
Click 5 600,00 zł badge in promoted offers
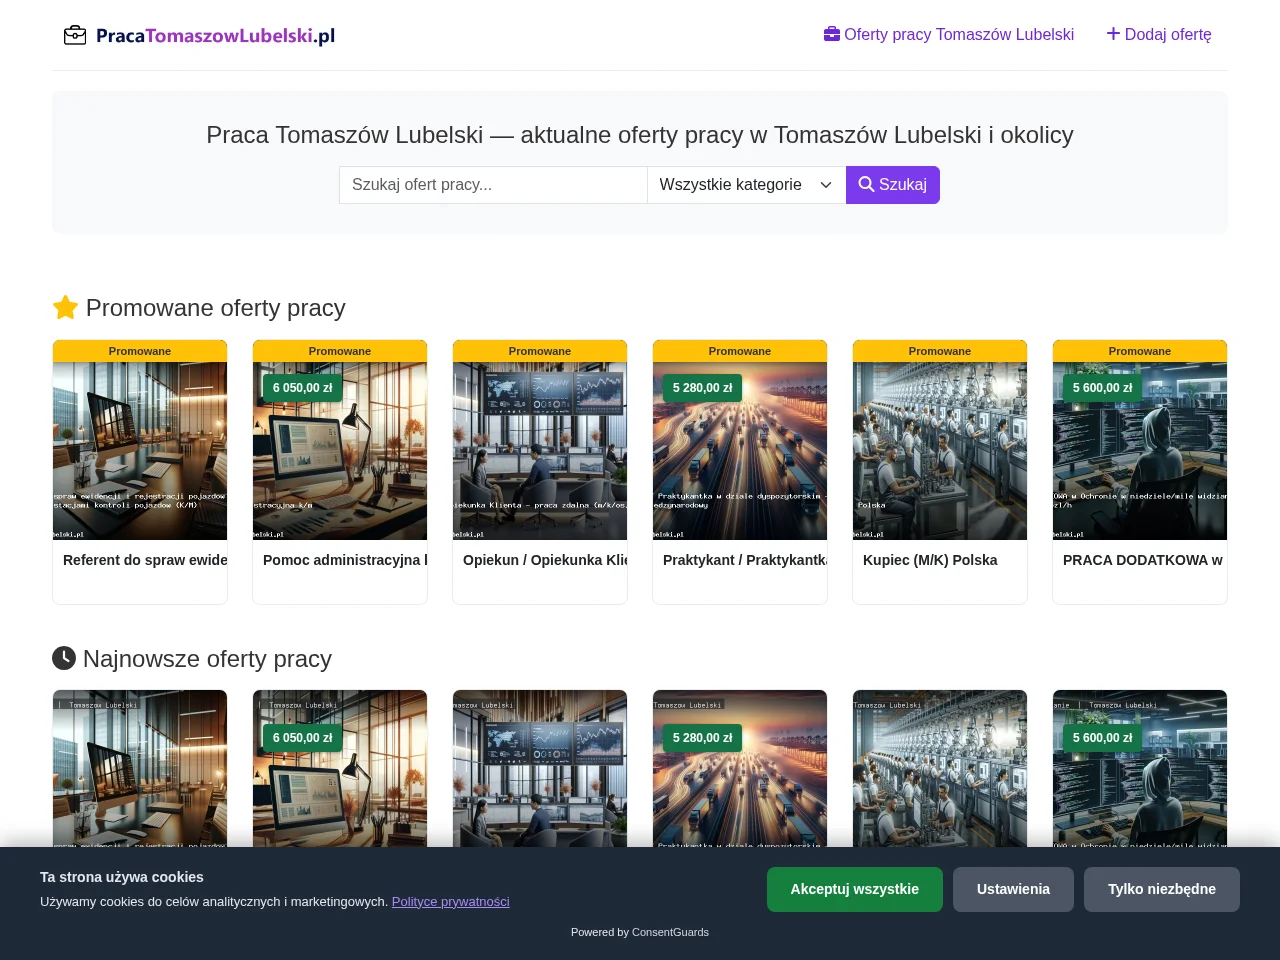[1103, 388]
